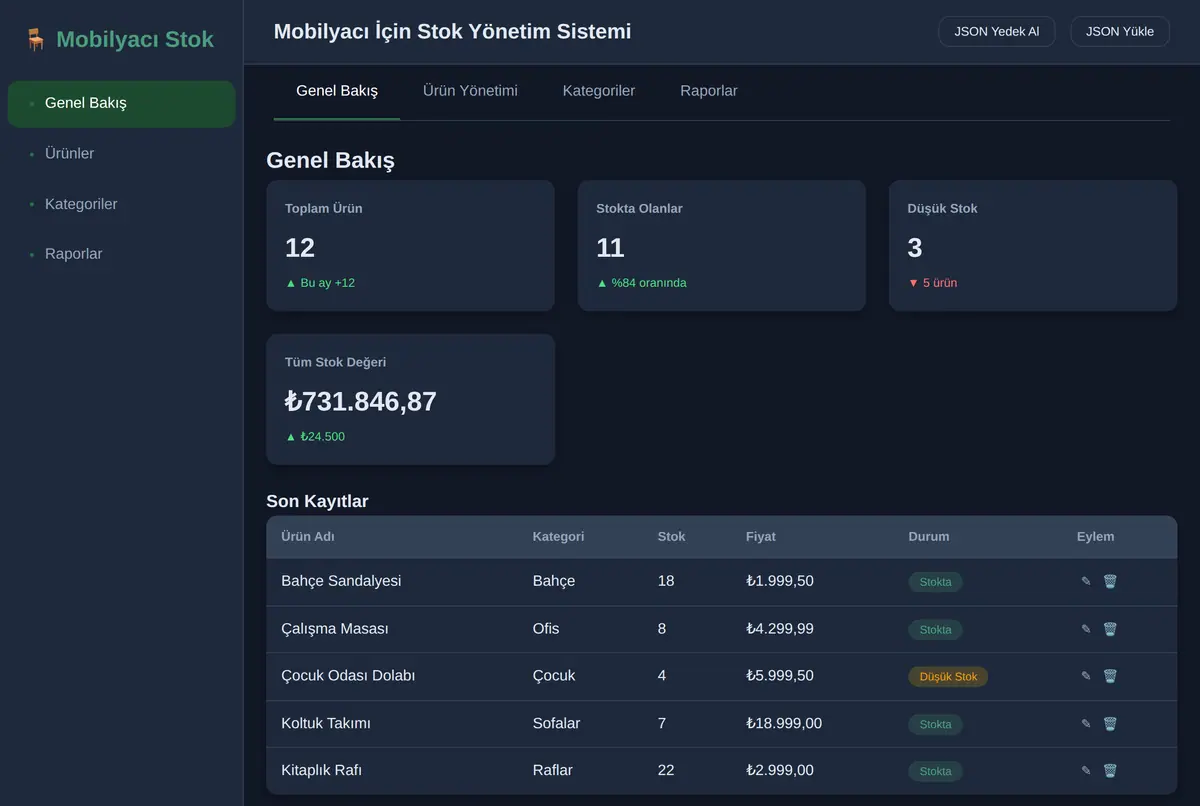Click the Stokta badge in Koltuk Takımı row
This screenshot has height=806, width=1200.
(935, 725)
